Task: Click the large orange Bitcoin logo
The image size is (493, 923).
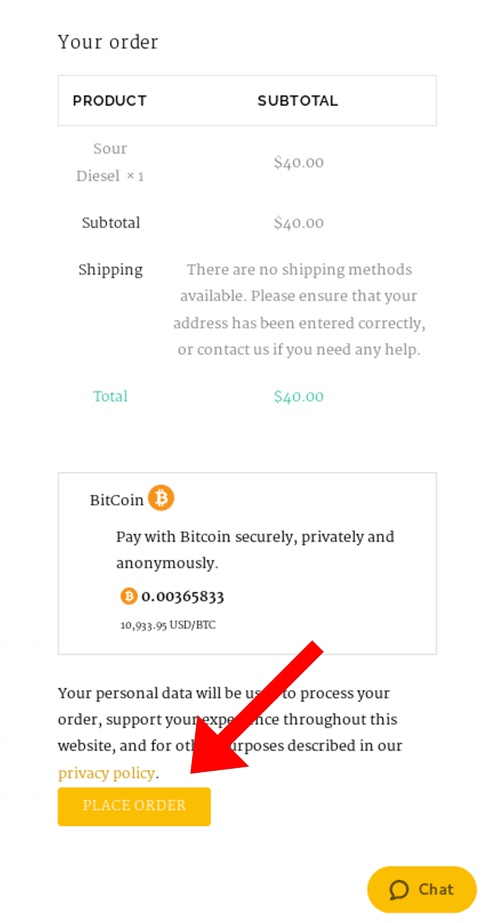Action: click(x=161, y=499)
